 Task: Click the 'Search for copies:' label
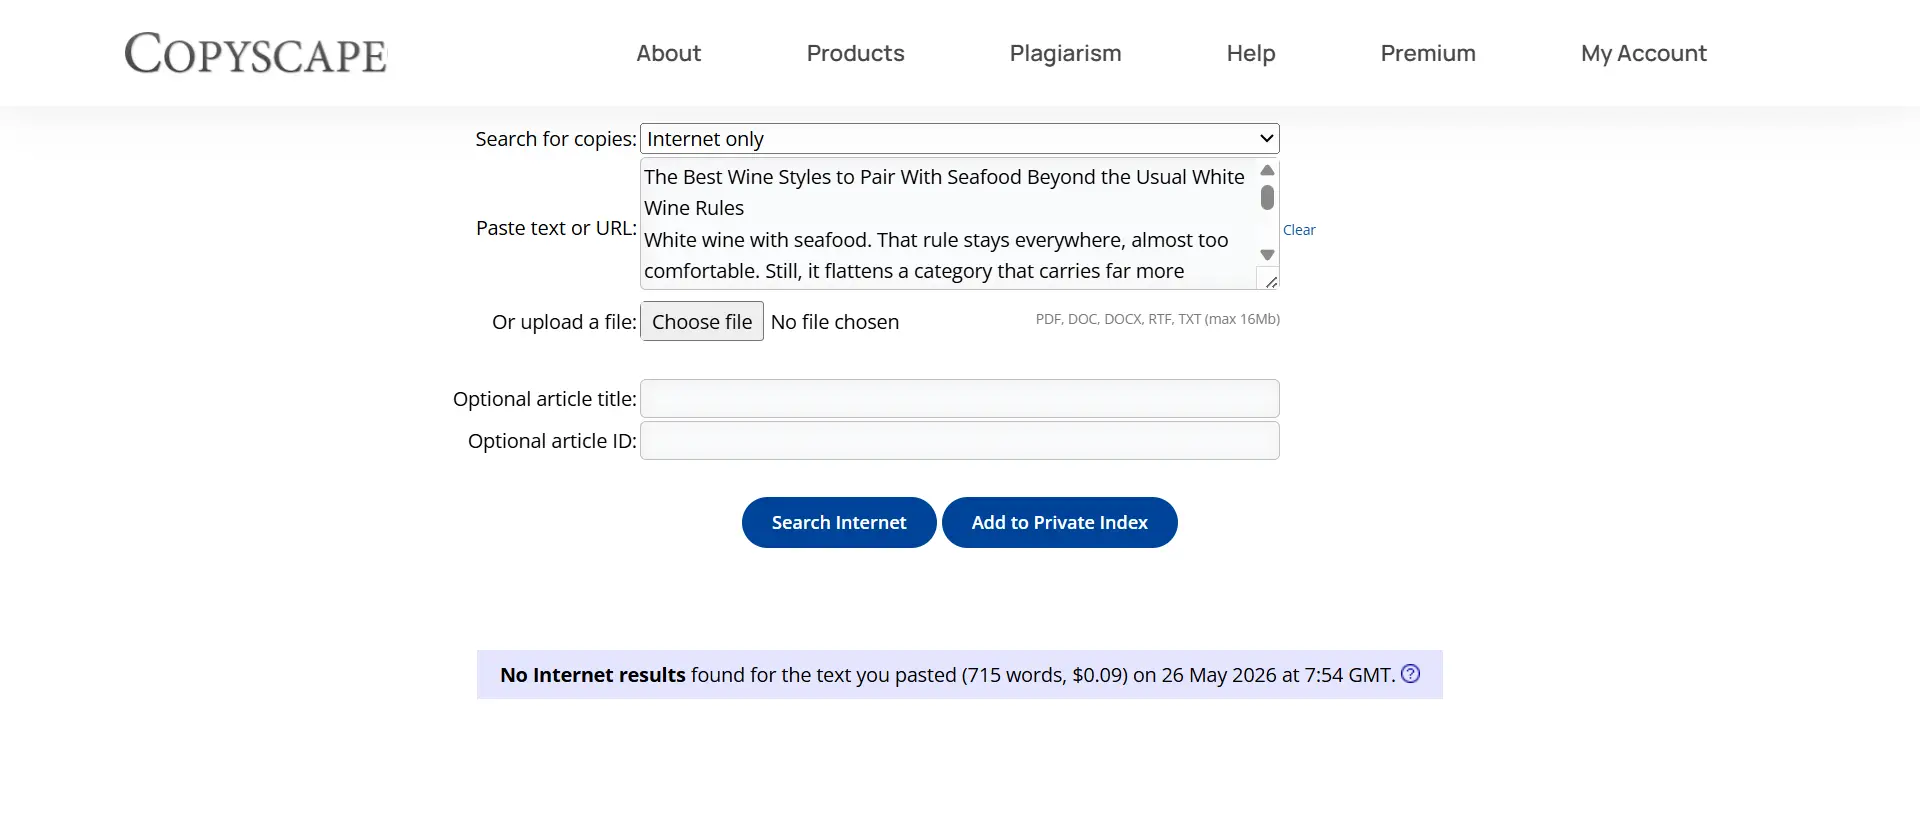tap(556, 139)
